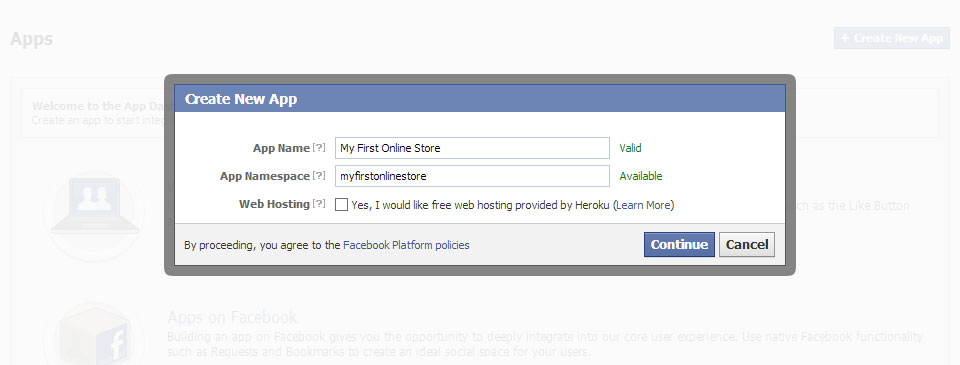Enable the free Heroku web hosting checkbox
The height and width of the screenshot is (365, 960).
click(x=342, y=205)
